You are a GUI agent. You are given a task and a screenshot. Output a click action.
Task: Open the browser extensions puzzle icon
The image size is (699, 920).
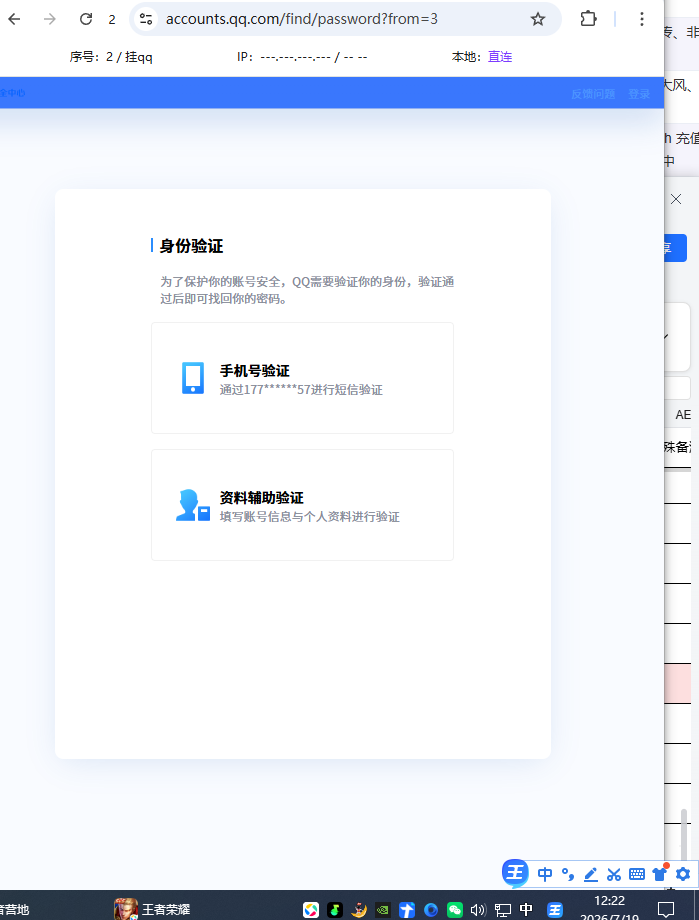tap(588, 19)
